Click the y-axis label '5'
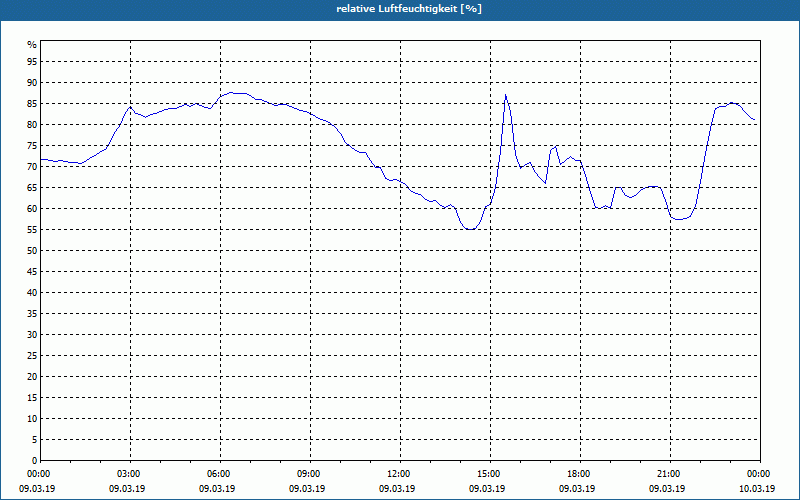800x500 pixels. [34, 439]
